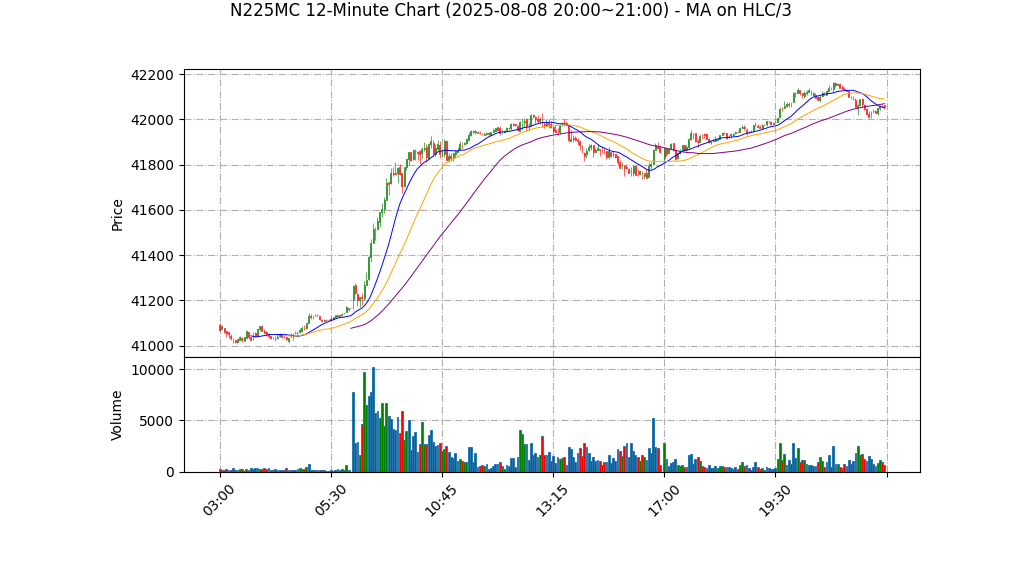Click the 19:30 time axis label

[774, 500]
